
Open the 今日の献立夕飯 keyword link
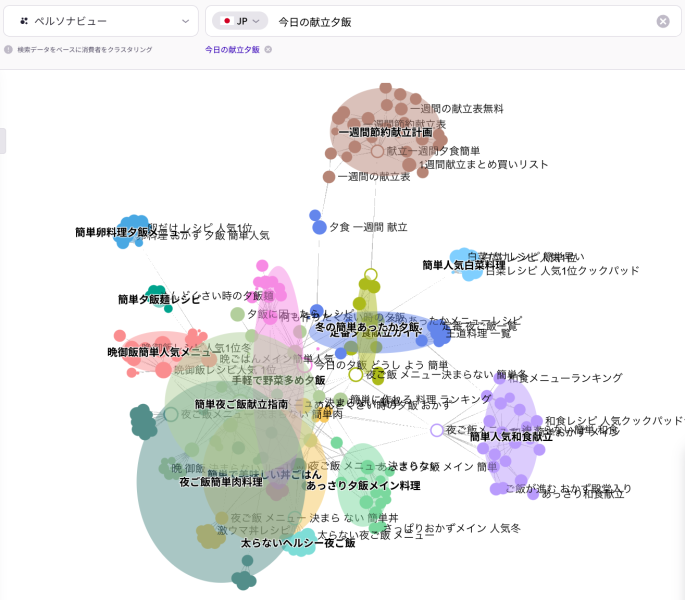click(231, 49)
